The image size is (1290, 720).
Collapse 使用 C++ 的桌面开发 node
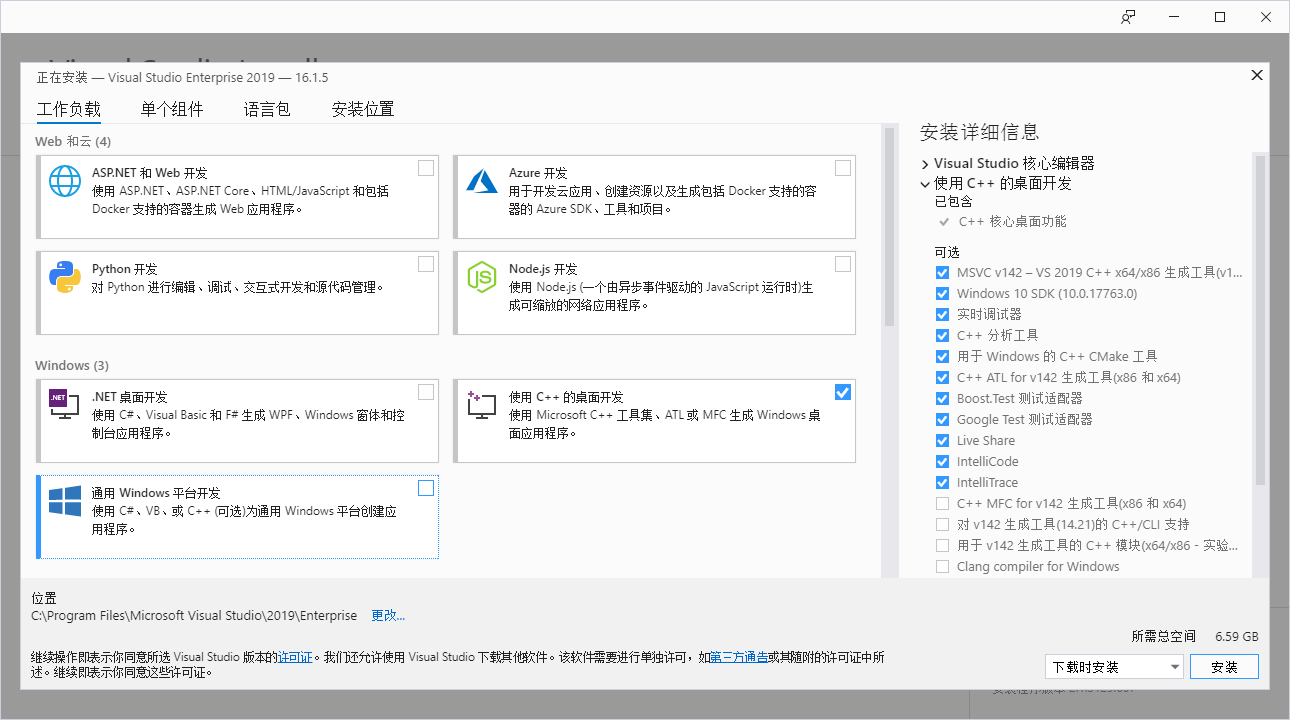pos(925,184)
